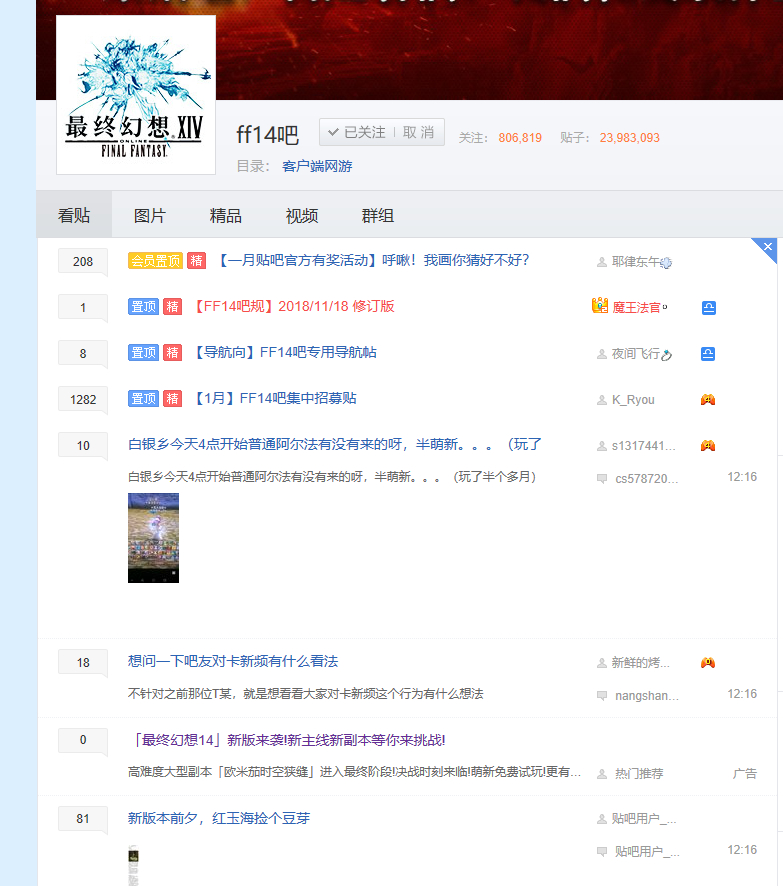The width and height of the screenshot is (783, 886).
Task: Click the ring icon beside 夜间飞行
Action: point(667,355)
